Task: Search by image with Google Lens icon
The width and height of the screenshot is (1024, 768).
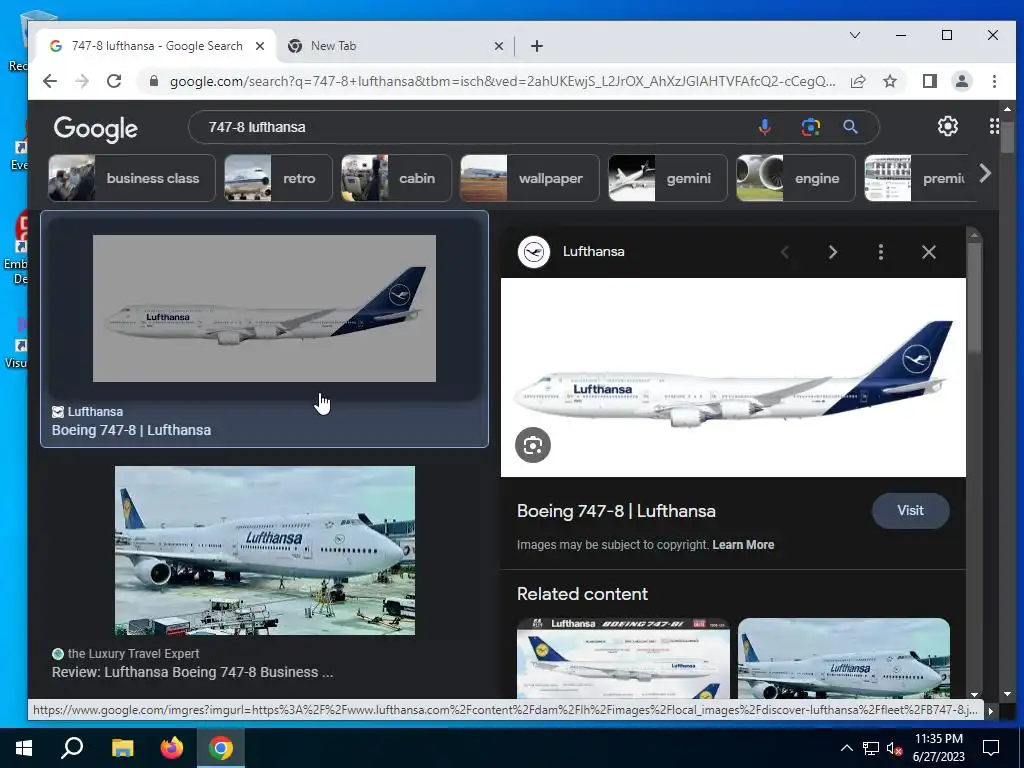Action: tap(810, 127)
